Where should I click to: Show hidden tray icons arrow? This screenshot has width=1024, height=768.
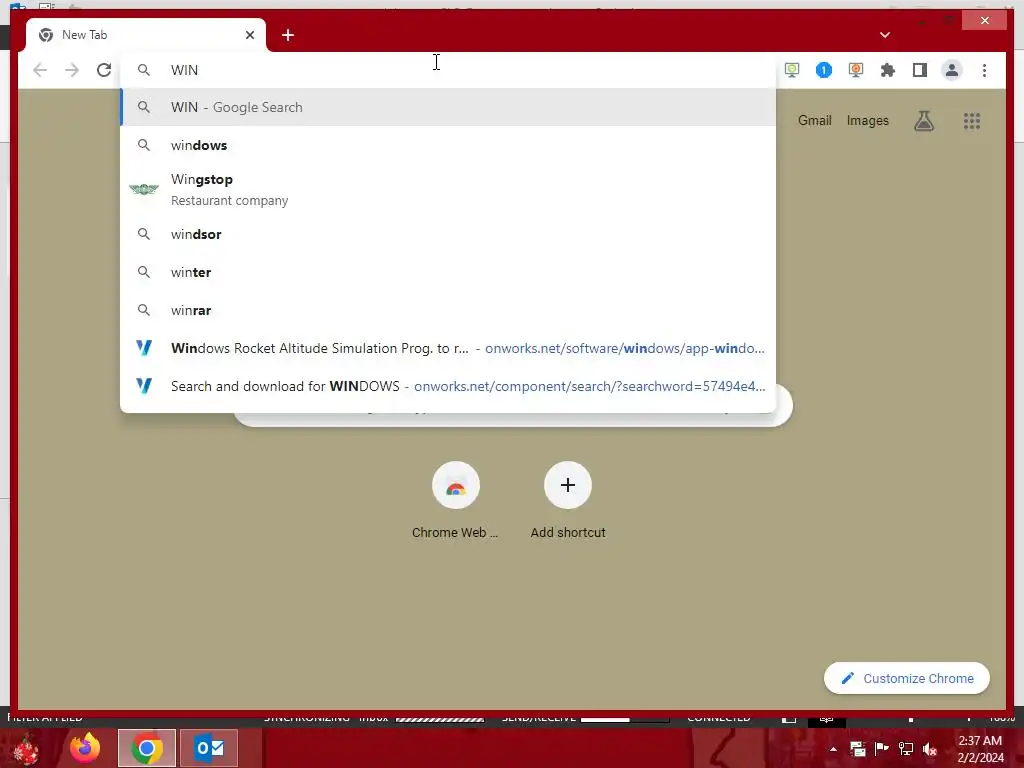[833, 749]
